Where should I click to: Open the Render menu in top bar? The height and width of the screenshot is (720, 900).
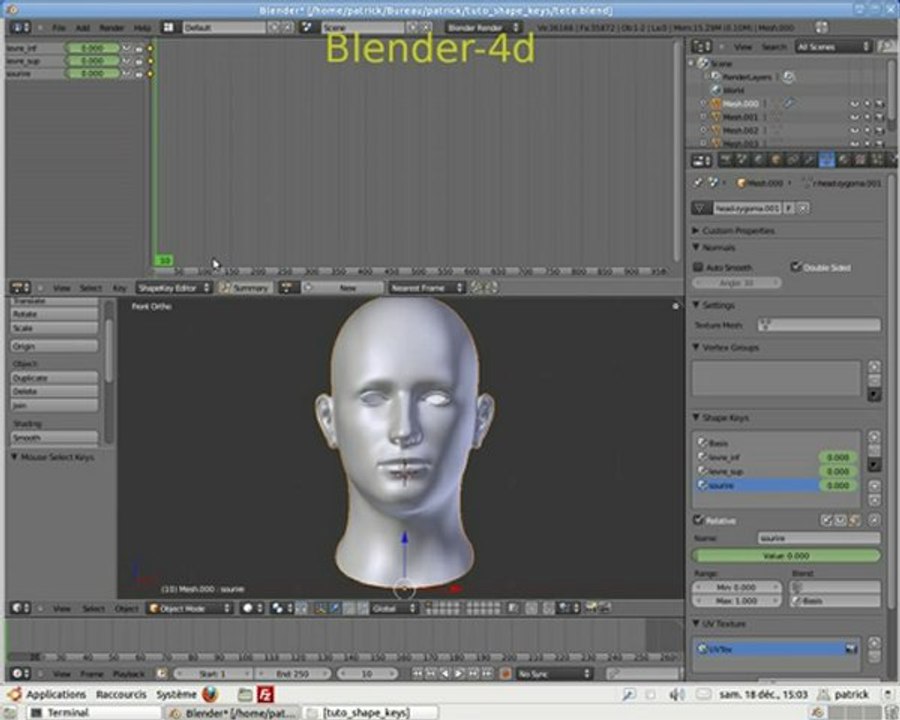coord(112,28)
